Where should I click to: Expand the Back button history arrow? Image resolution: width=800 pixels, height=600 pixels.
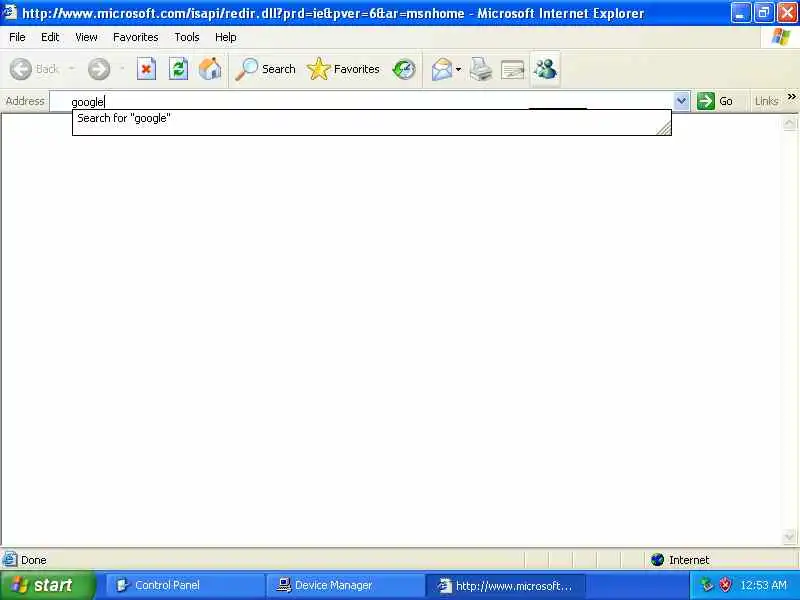tap(72, 68)
